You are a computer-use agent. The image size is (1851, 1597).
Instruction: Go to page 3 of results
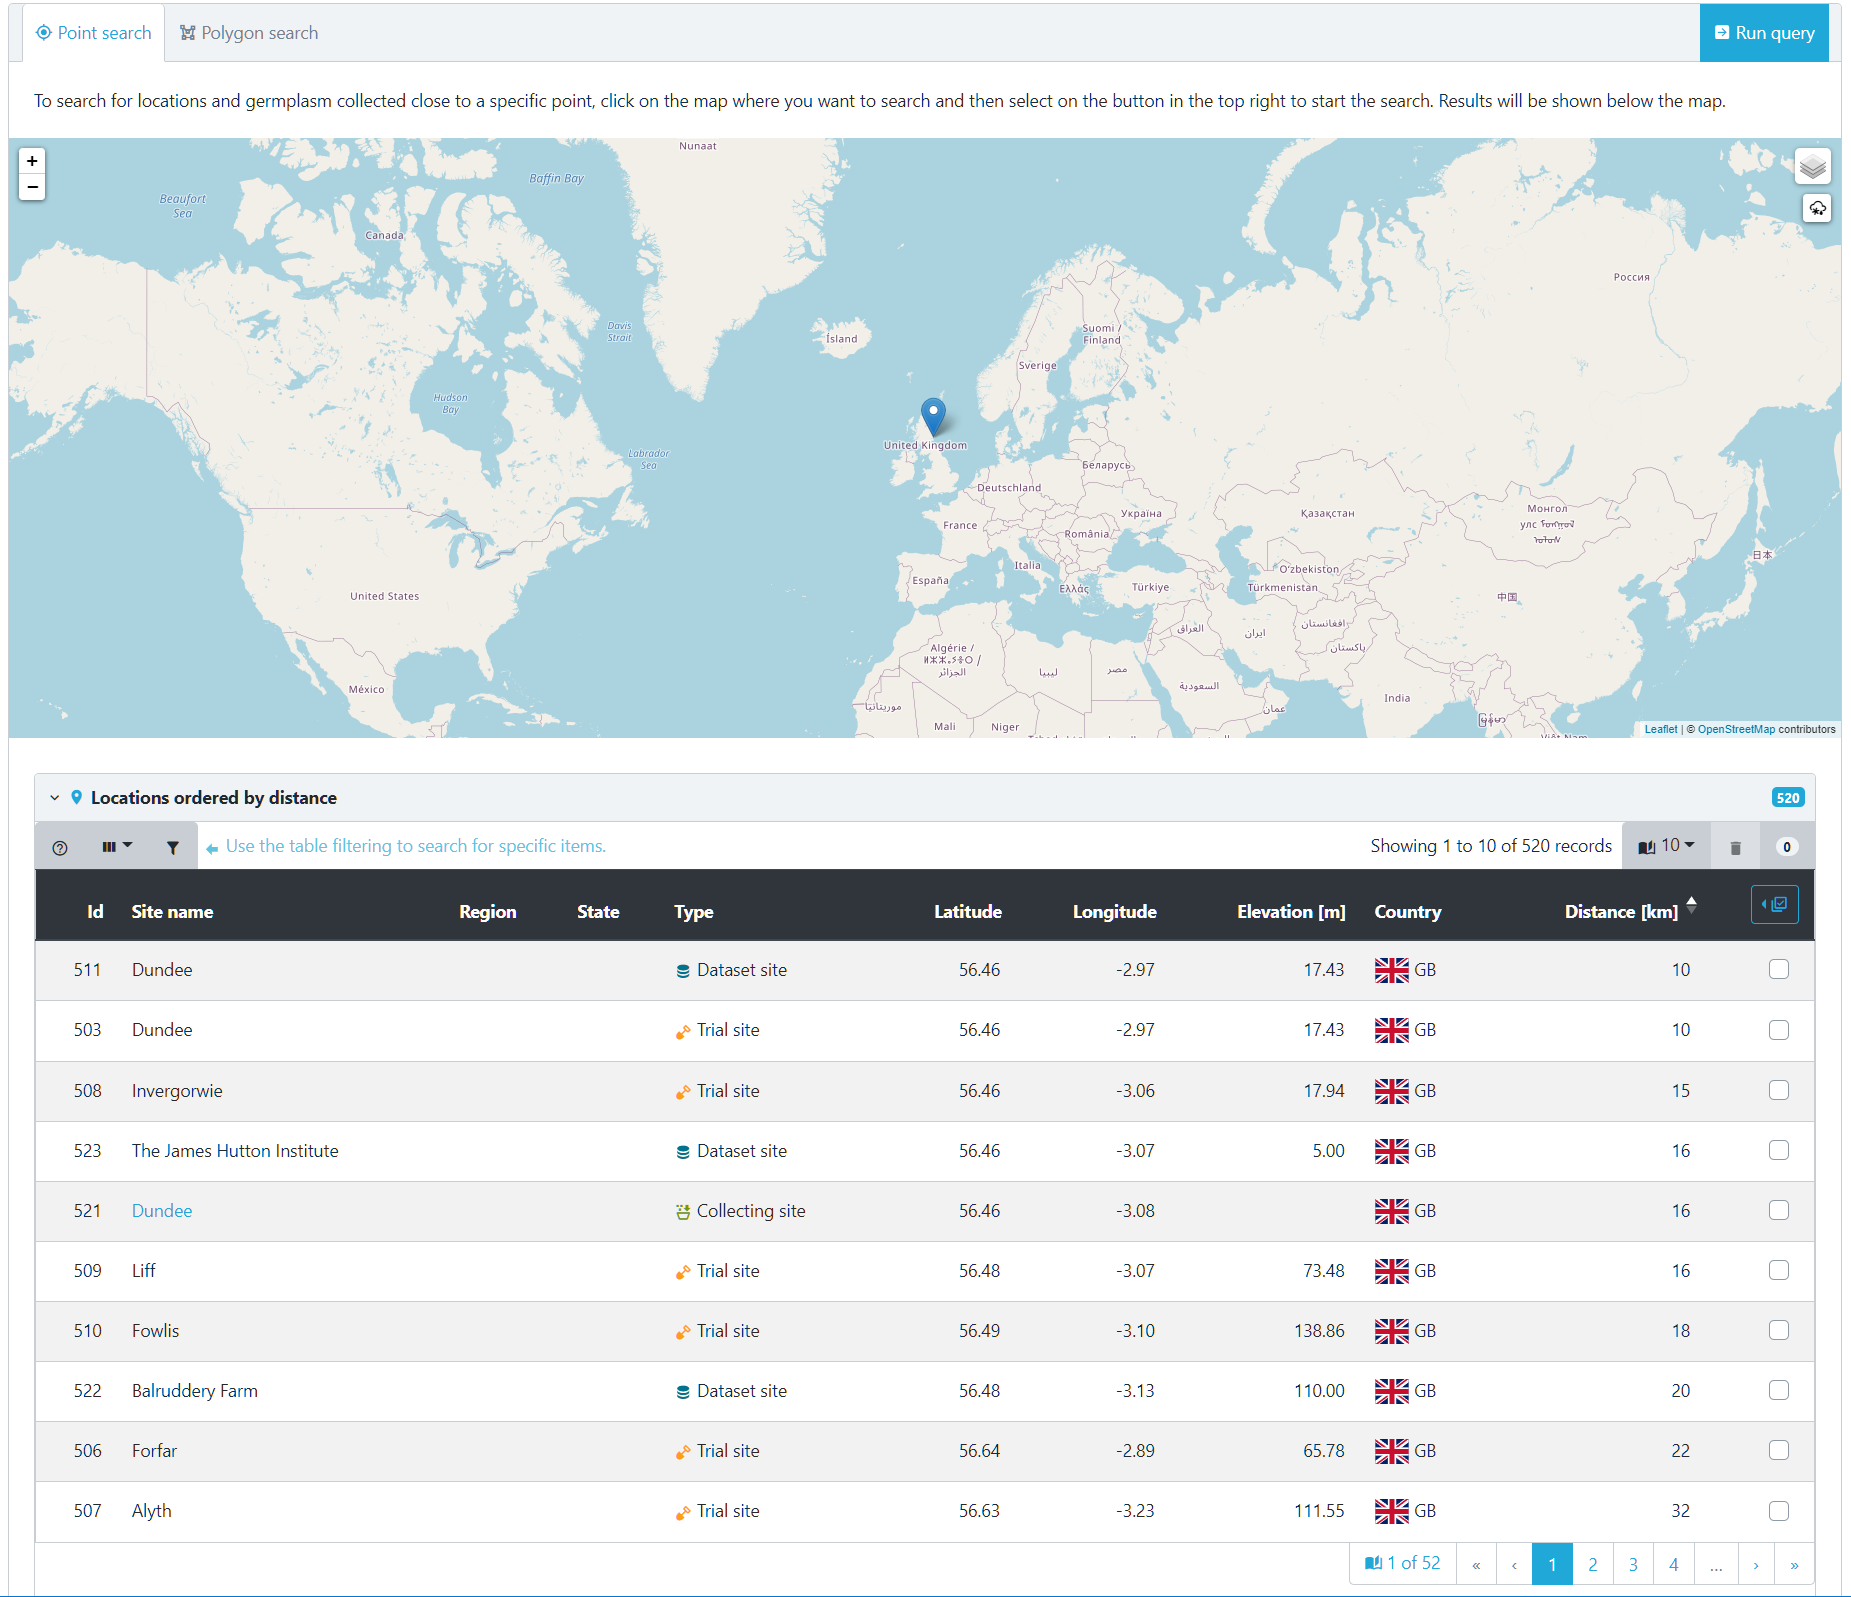click(x=1633, y=1564)
